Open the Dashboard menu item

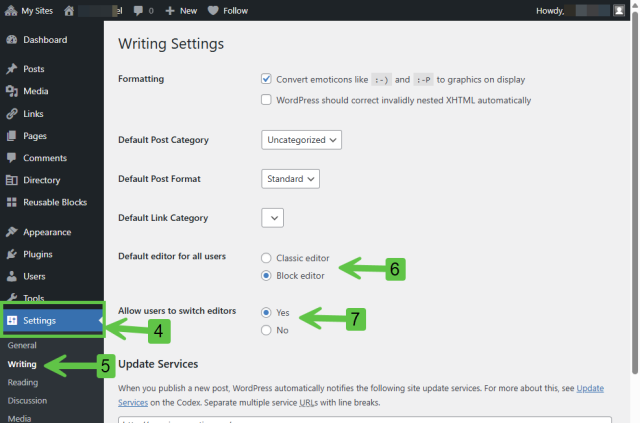52,40
